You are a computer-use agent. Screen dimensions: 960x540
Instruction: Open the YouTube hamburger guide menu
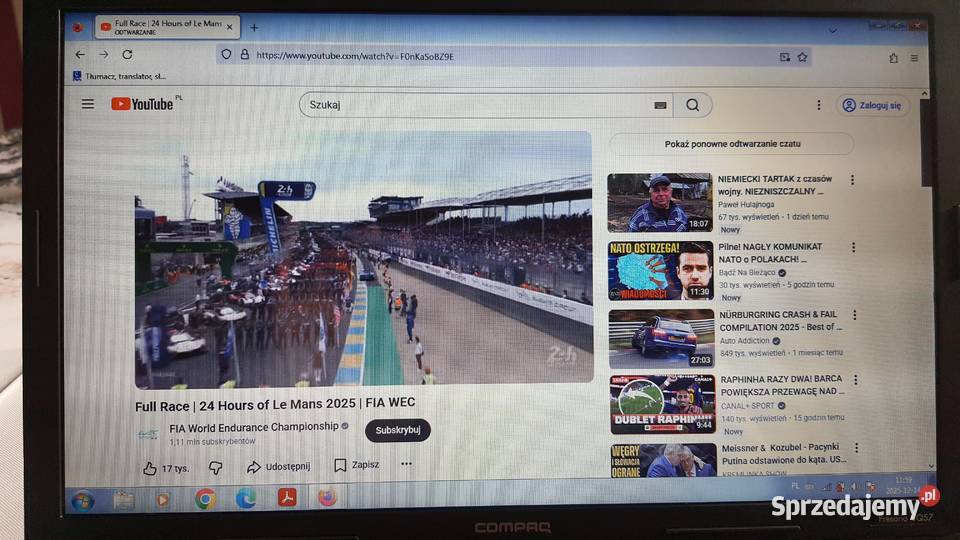(88, 104)
